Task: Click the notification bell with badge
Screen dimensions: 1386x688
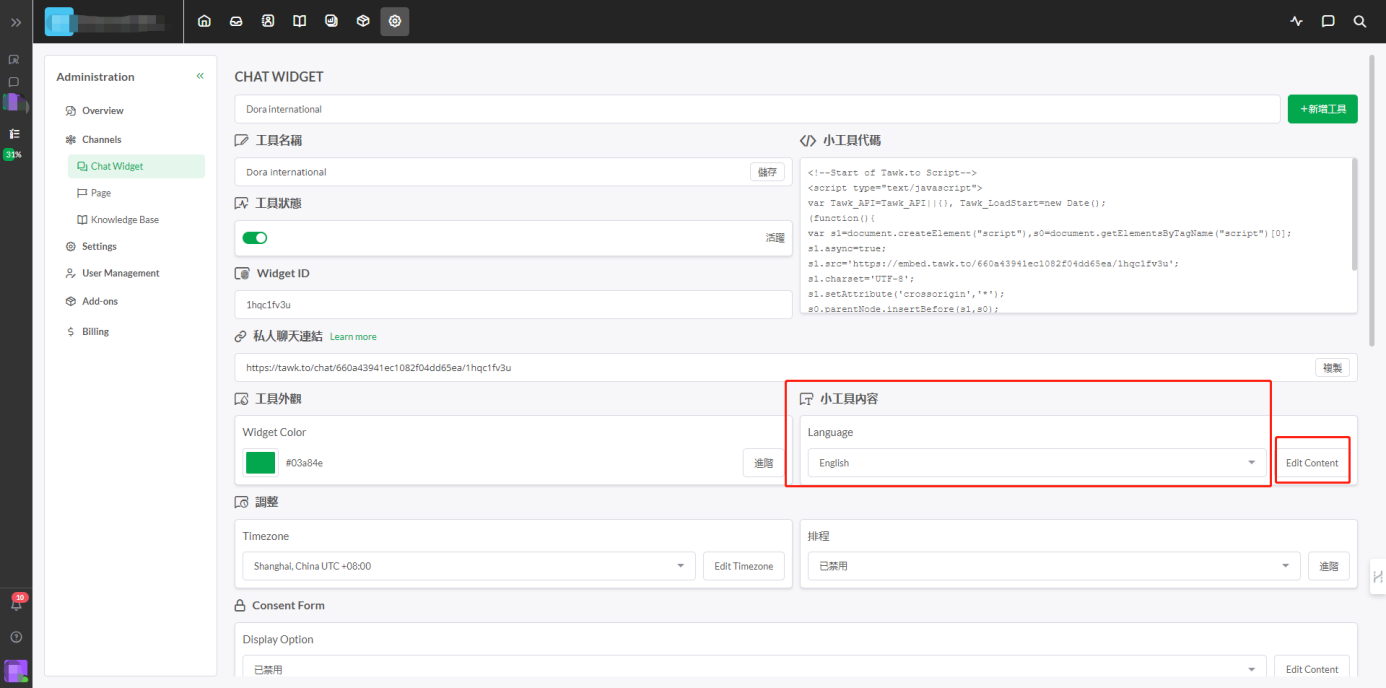Action: (16, 603)
